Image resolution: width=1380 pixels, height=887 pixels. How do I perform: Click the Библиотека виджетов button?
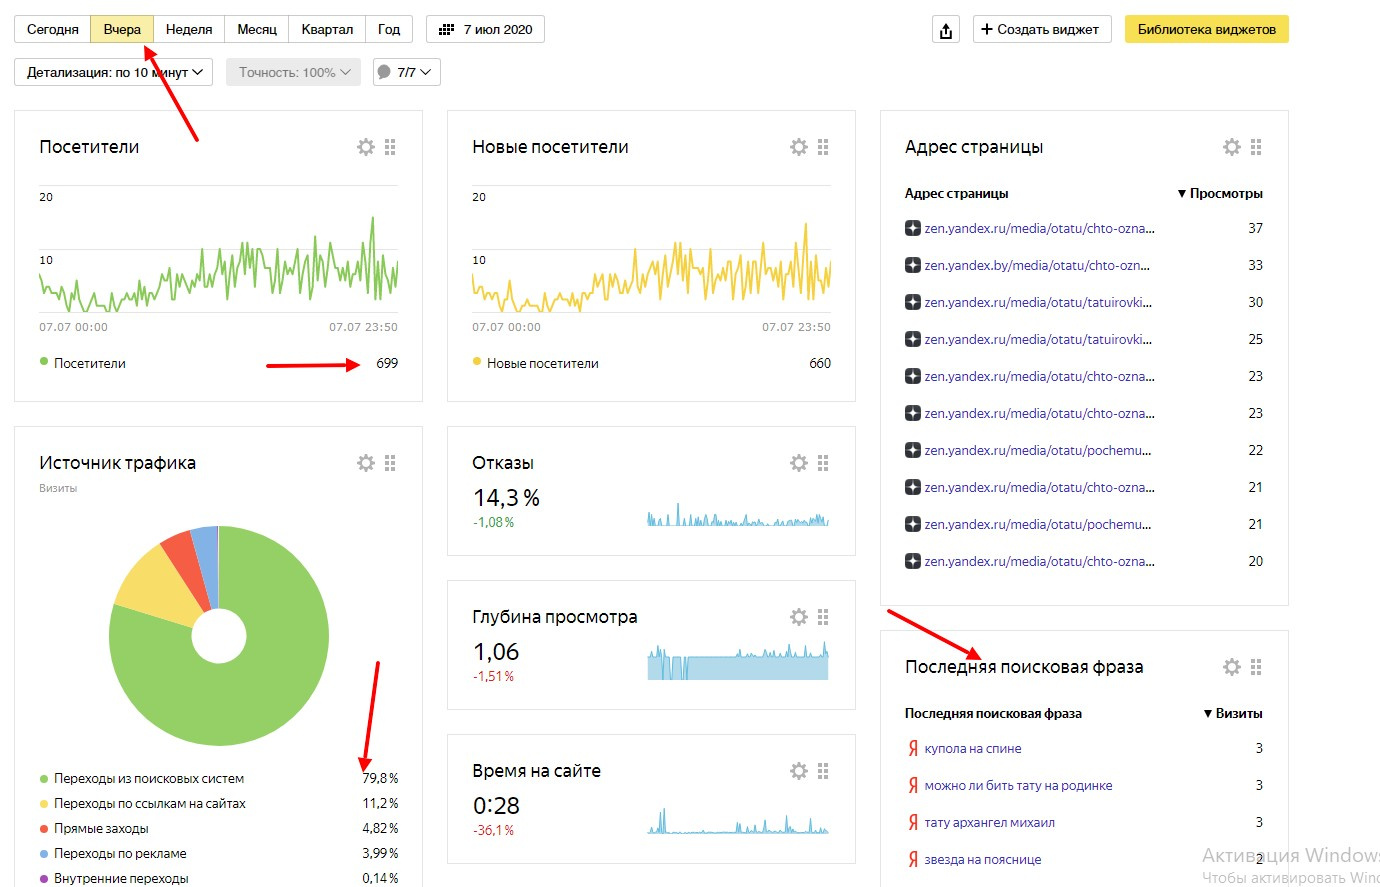pos(1206,29)
